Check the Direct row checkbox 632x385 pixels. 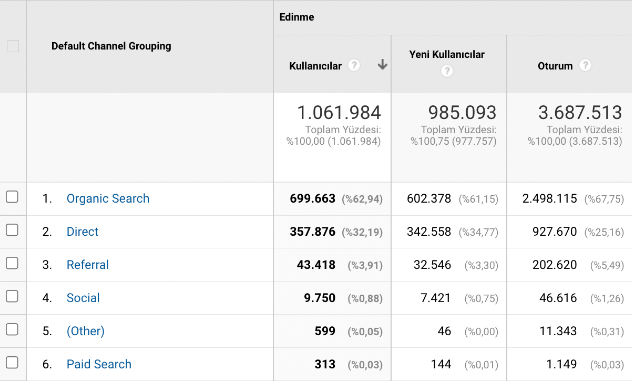pyautogui.click(x=12, y=230)
